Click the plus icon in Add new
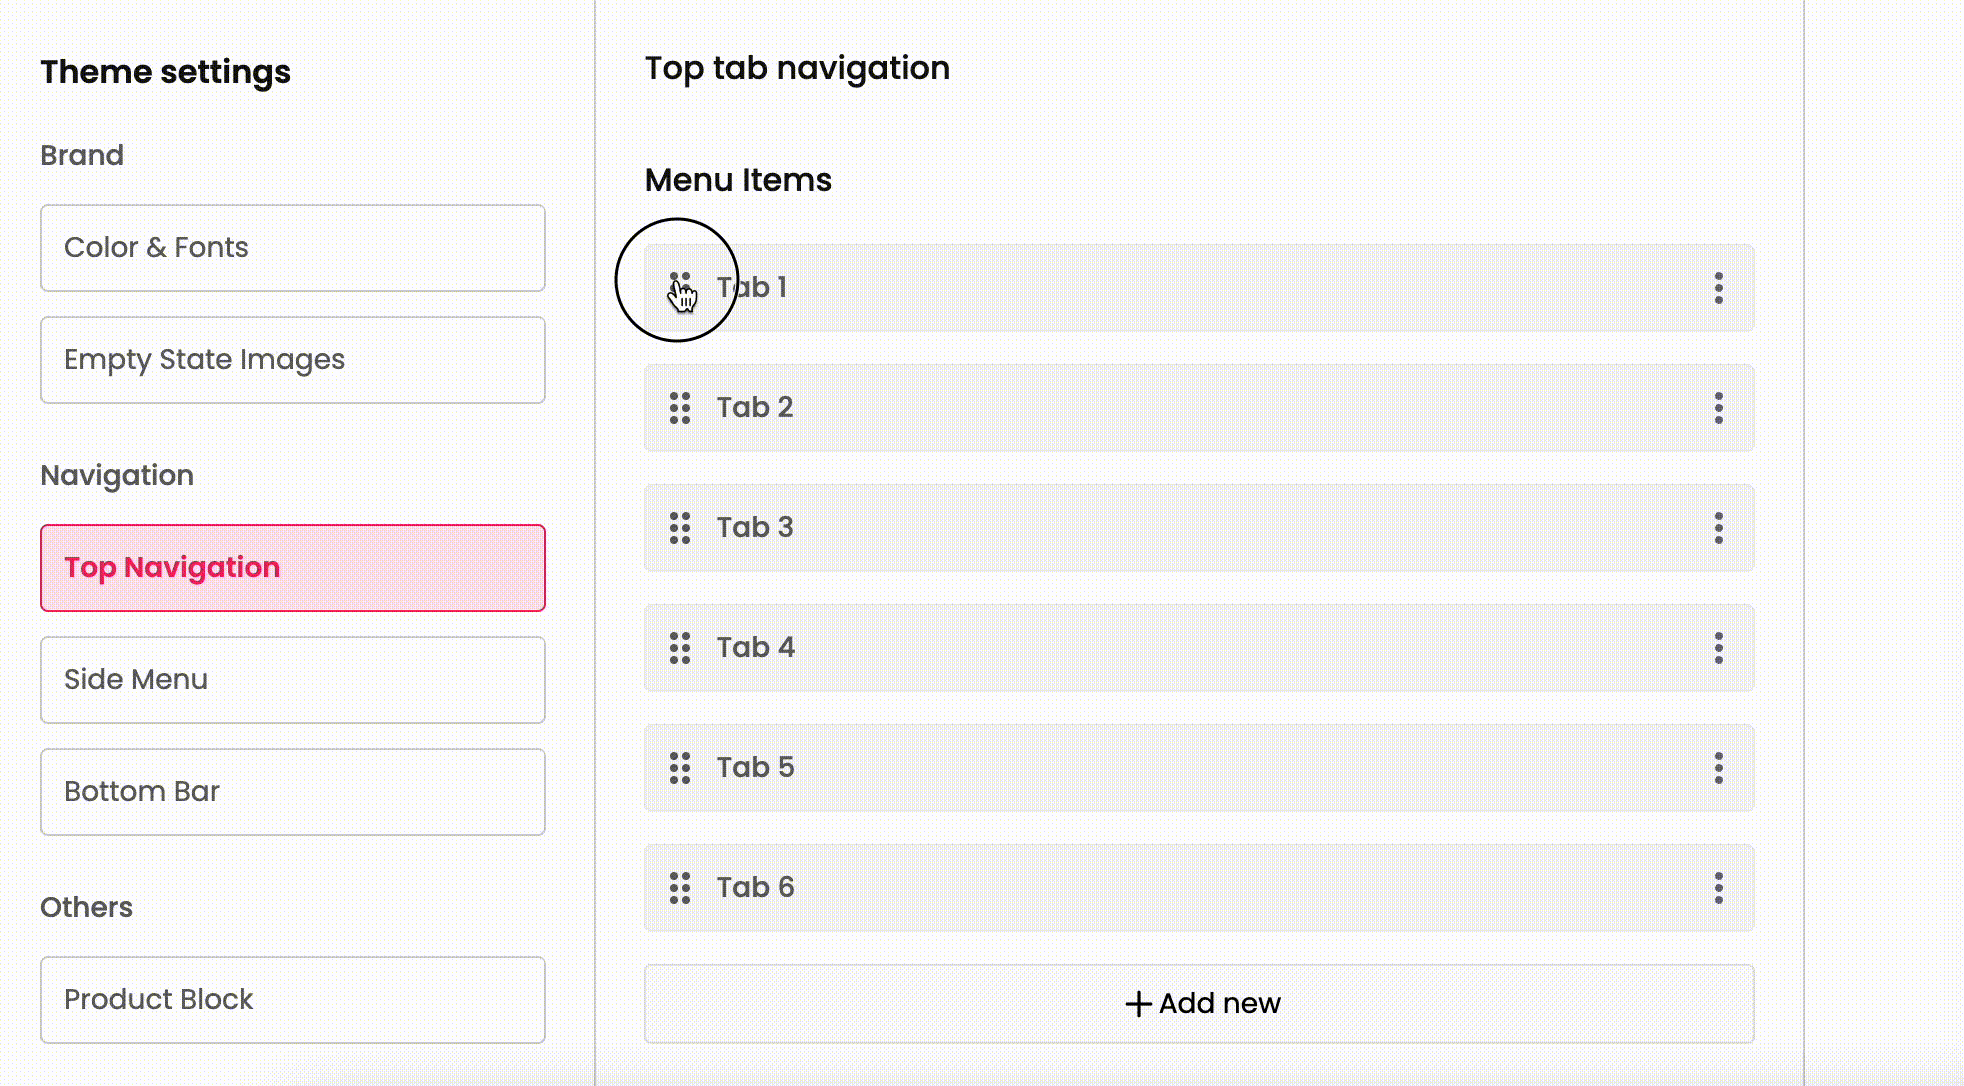The height and width of the screenshot is (1086, 1964). [1138, 1004]
